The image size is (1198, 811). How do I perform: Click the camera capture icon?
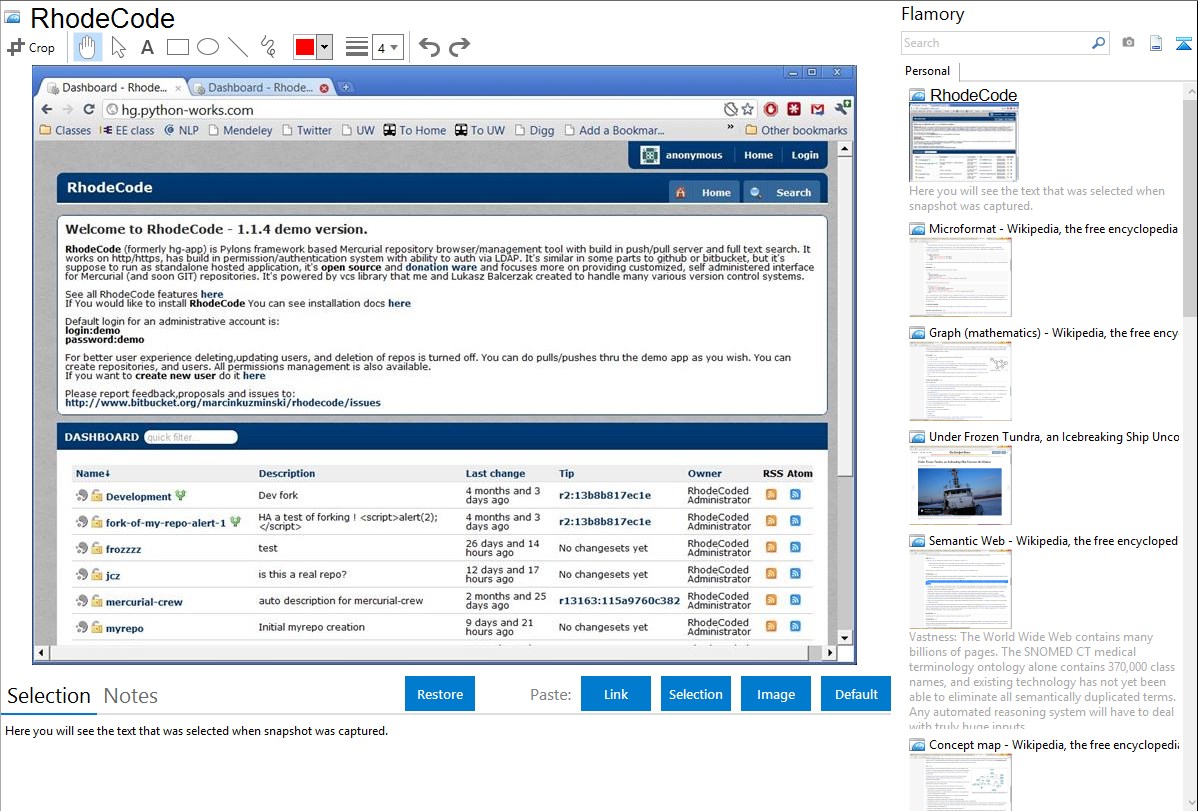(x=1128, y=43)
